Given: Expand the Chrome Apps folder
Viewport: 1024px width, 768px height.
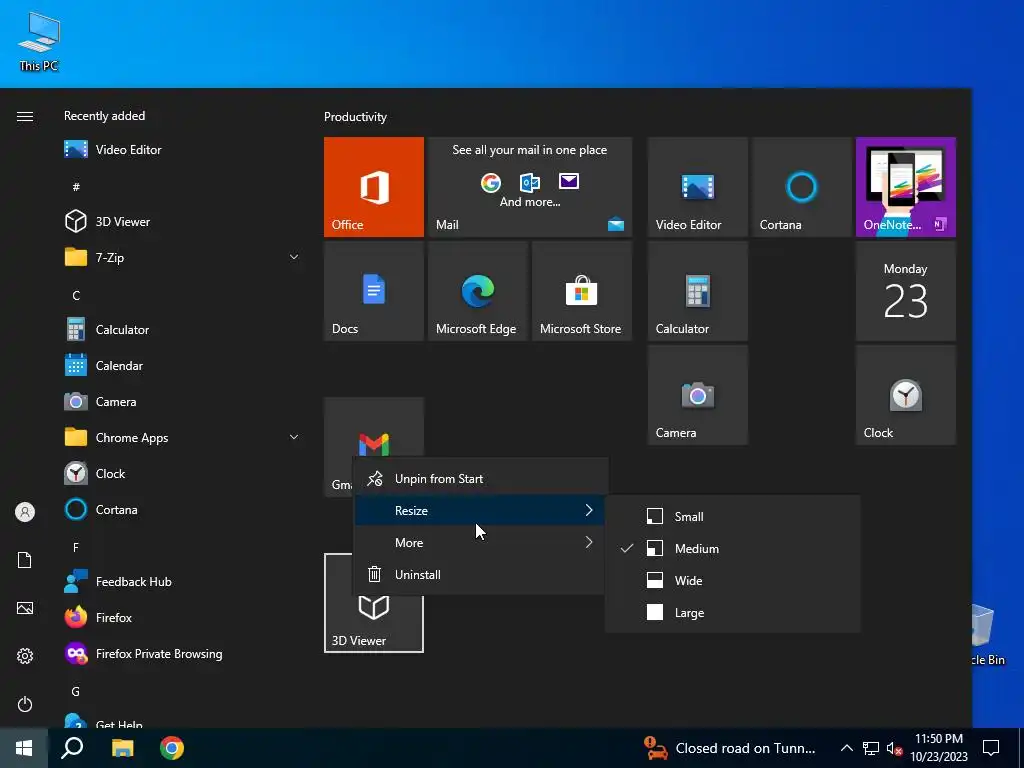Looking at the screenshot, I should pos(182,438).
